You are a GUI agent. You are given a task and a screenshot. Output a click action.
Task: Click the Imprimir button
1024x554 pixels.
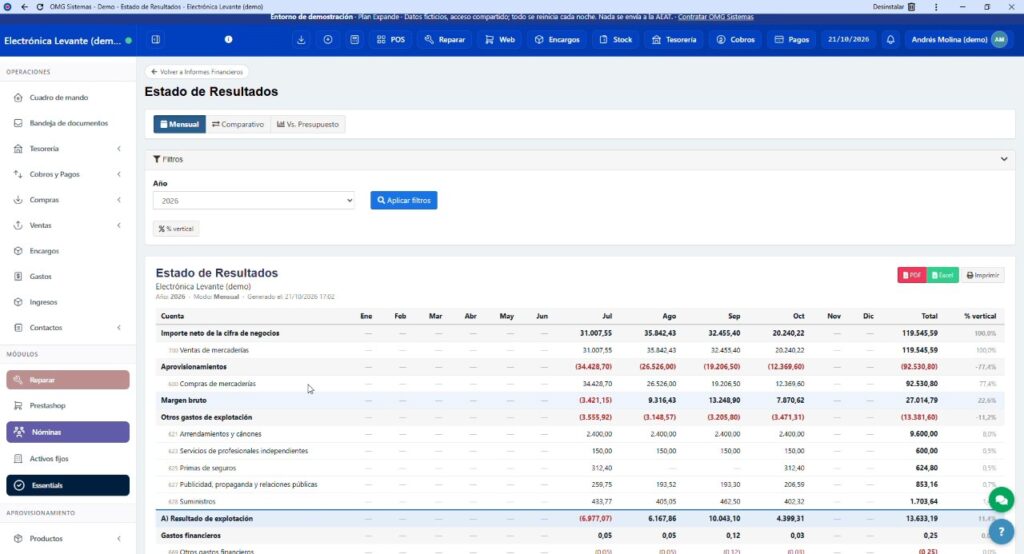click(982, 275)
